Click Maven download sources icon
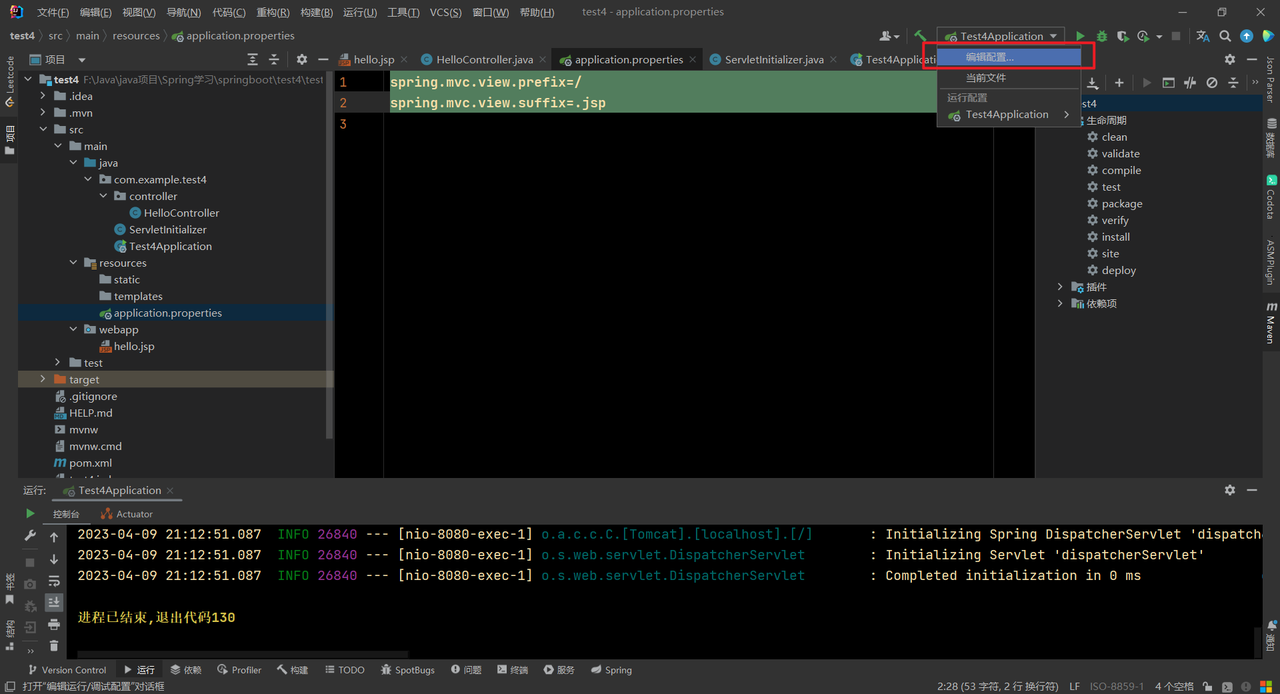 tap(1093, 83)
